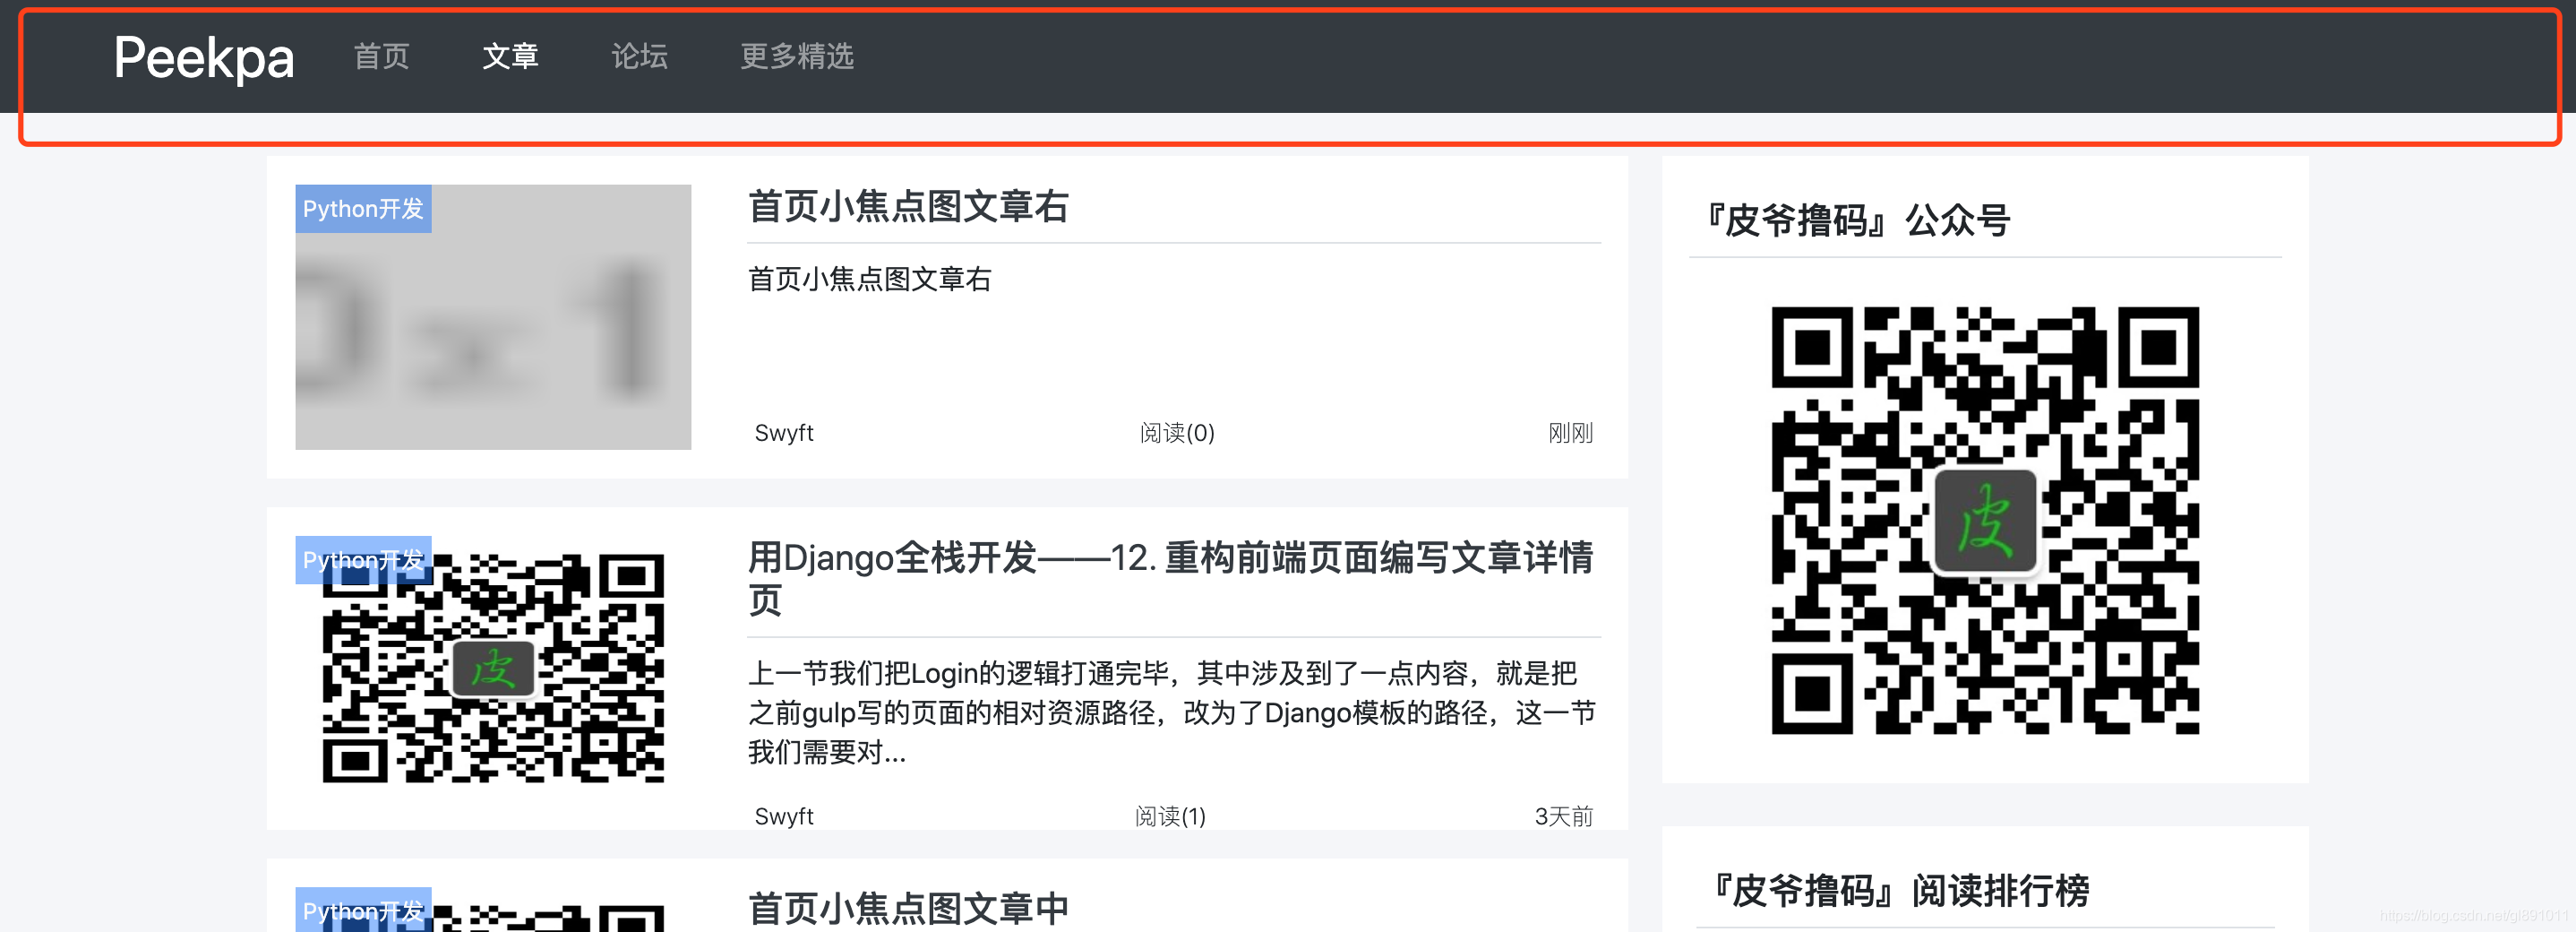Click author Swyft on the Django article
2576x932 pixels.
click(784, 815)
